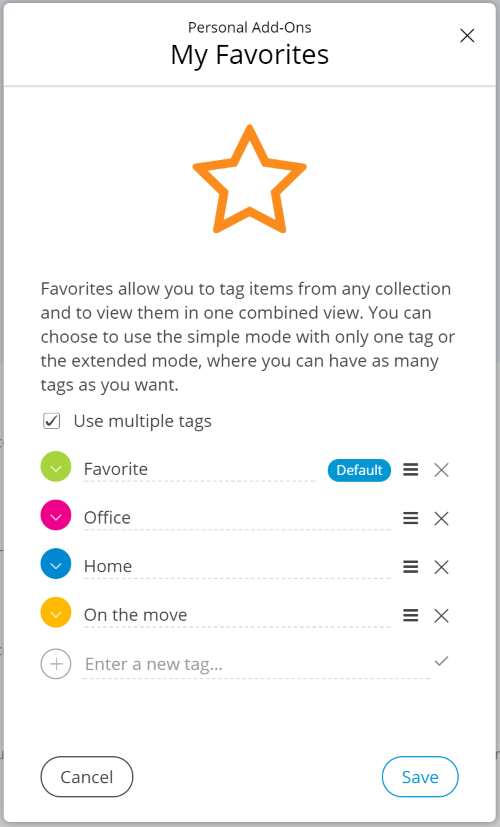Click the Cancel button
The height and width of the screenshot is (827, 500).
[x=87, y=777]
